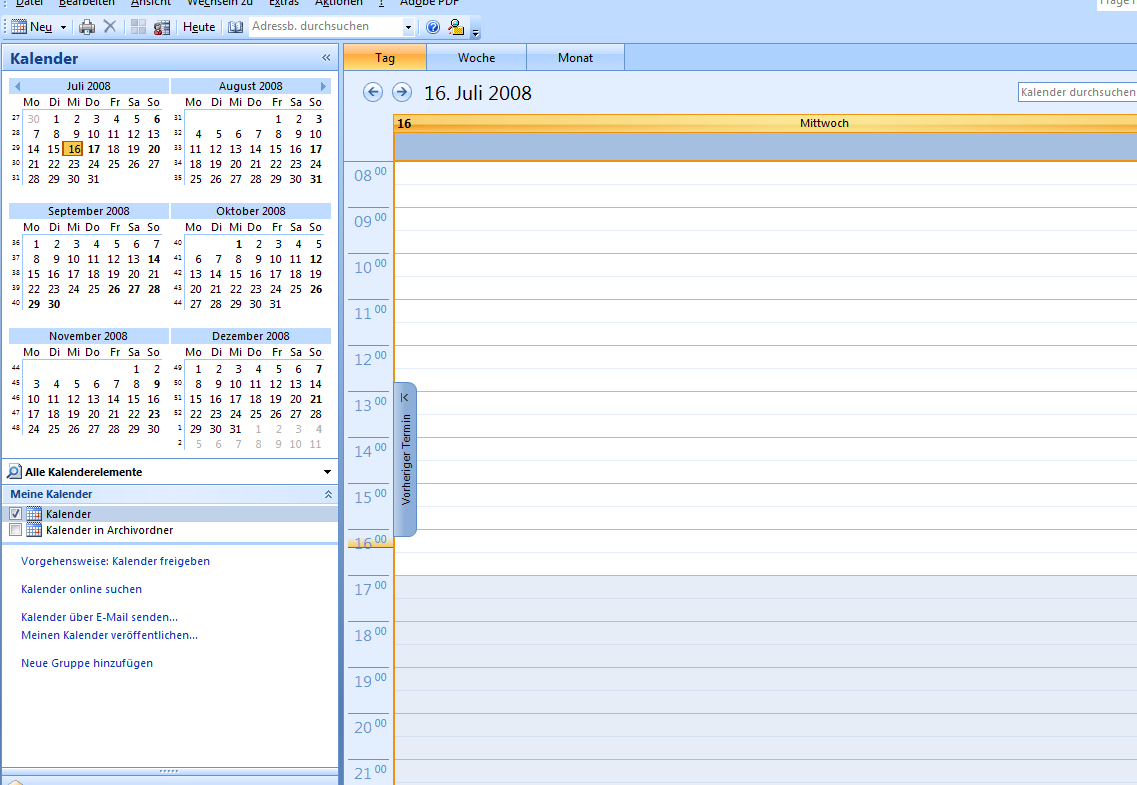Click the blue Help question mark icon
The image size is (1137, 785).
(x=433, y=27)
